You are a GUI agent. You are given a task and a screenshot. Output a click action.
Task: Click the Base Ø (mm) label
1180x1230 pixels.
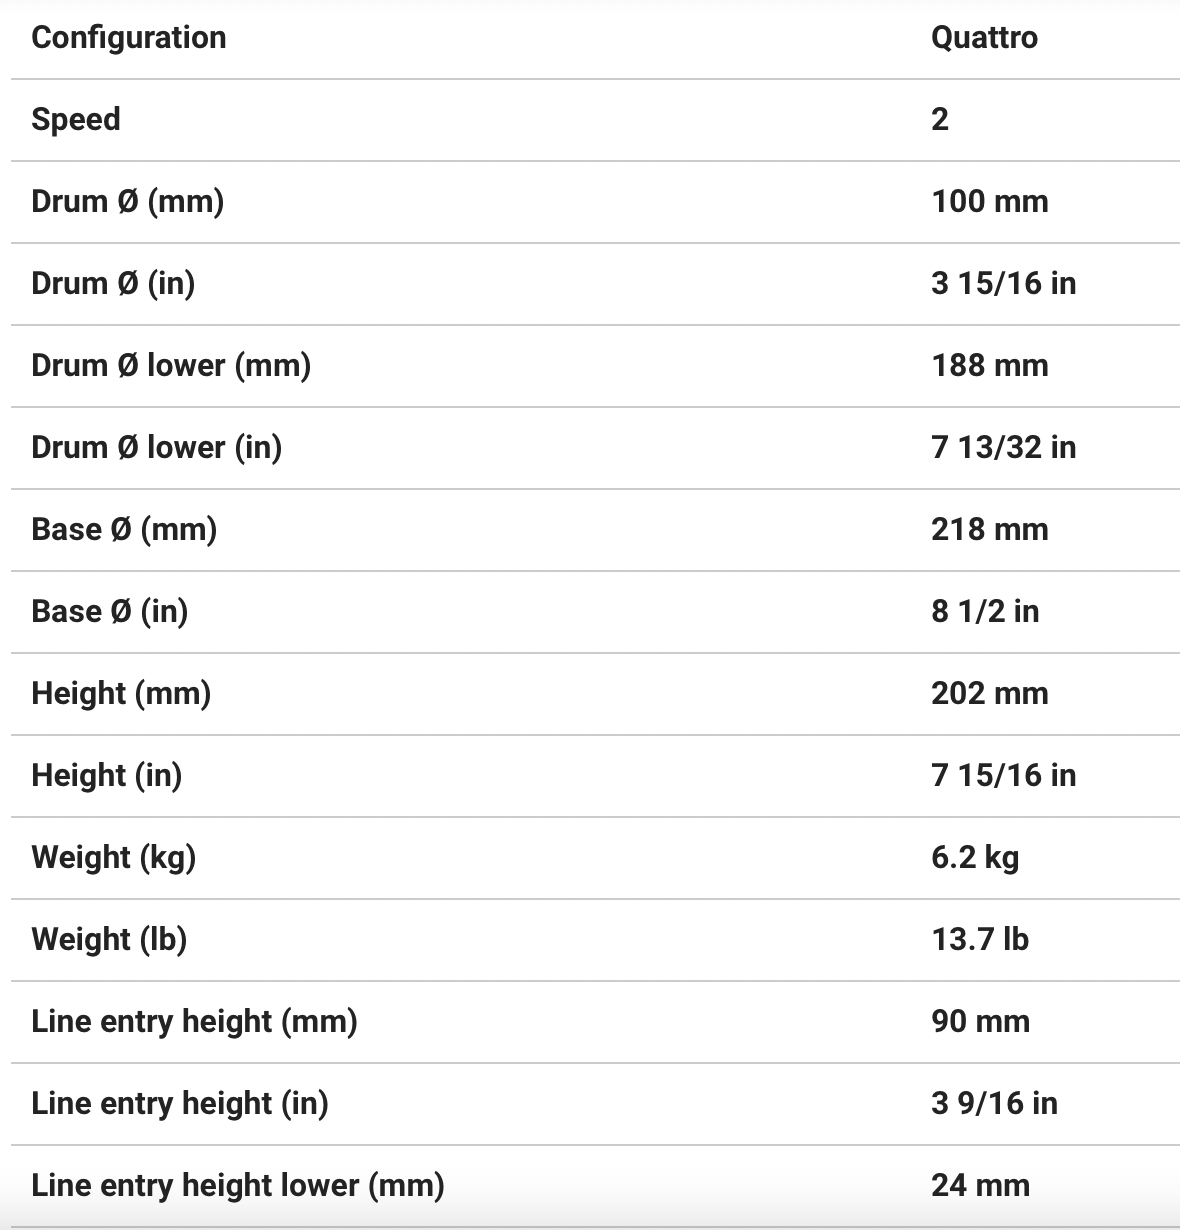click(x=124, y=530)
